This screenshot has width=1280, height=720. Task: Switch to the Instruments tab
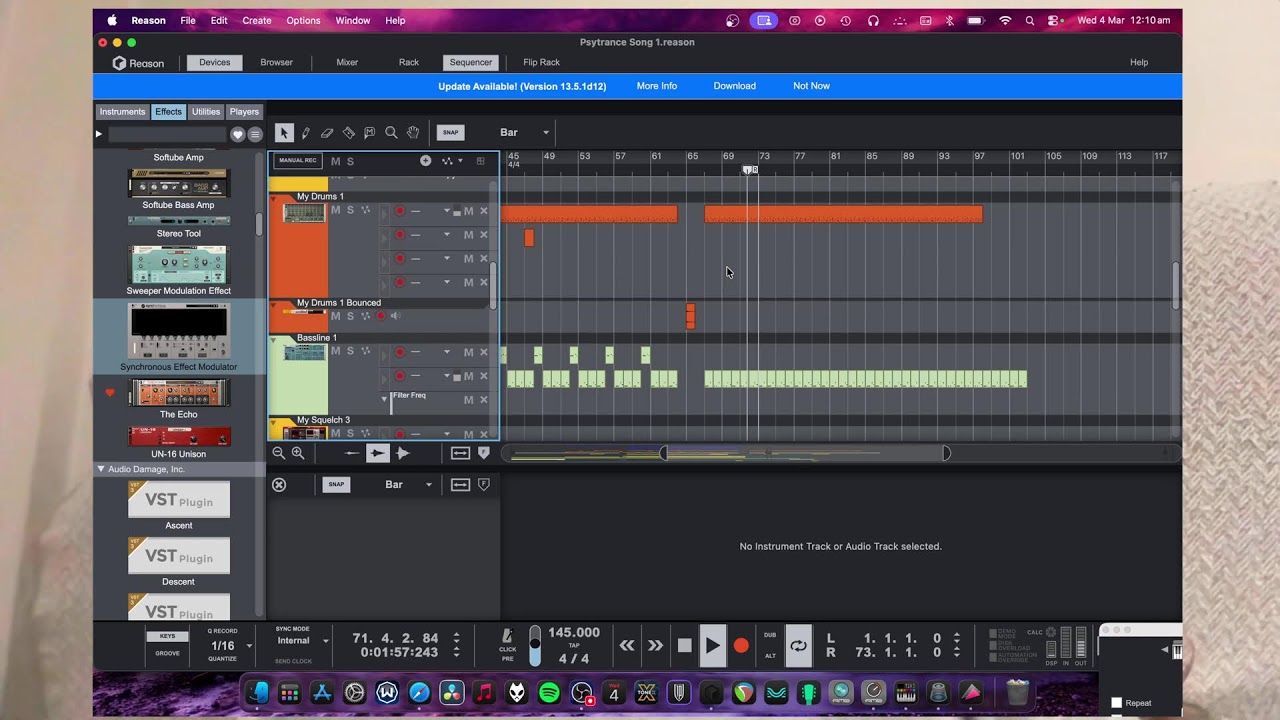122,112
